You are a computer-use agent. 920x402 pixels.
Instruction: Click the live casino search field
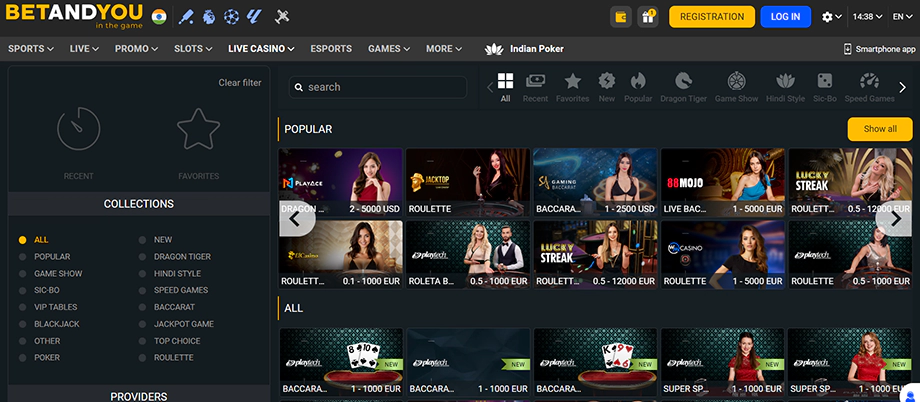pos(378,87)
